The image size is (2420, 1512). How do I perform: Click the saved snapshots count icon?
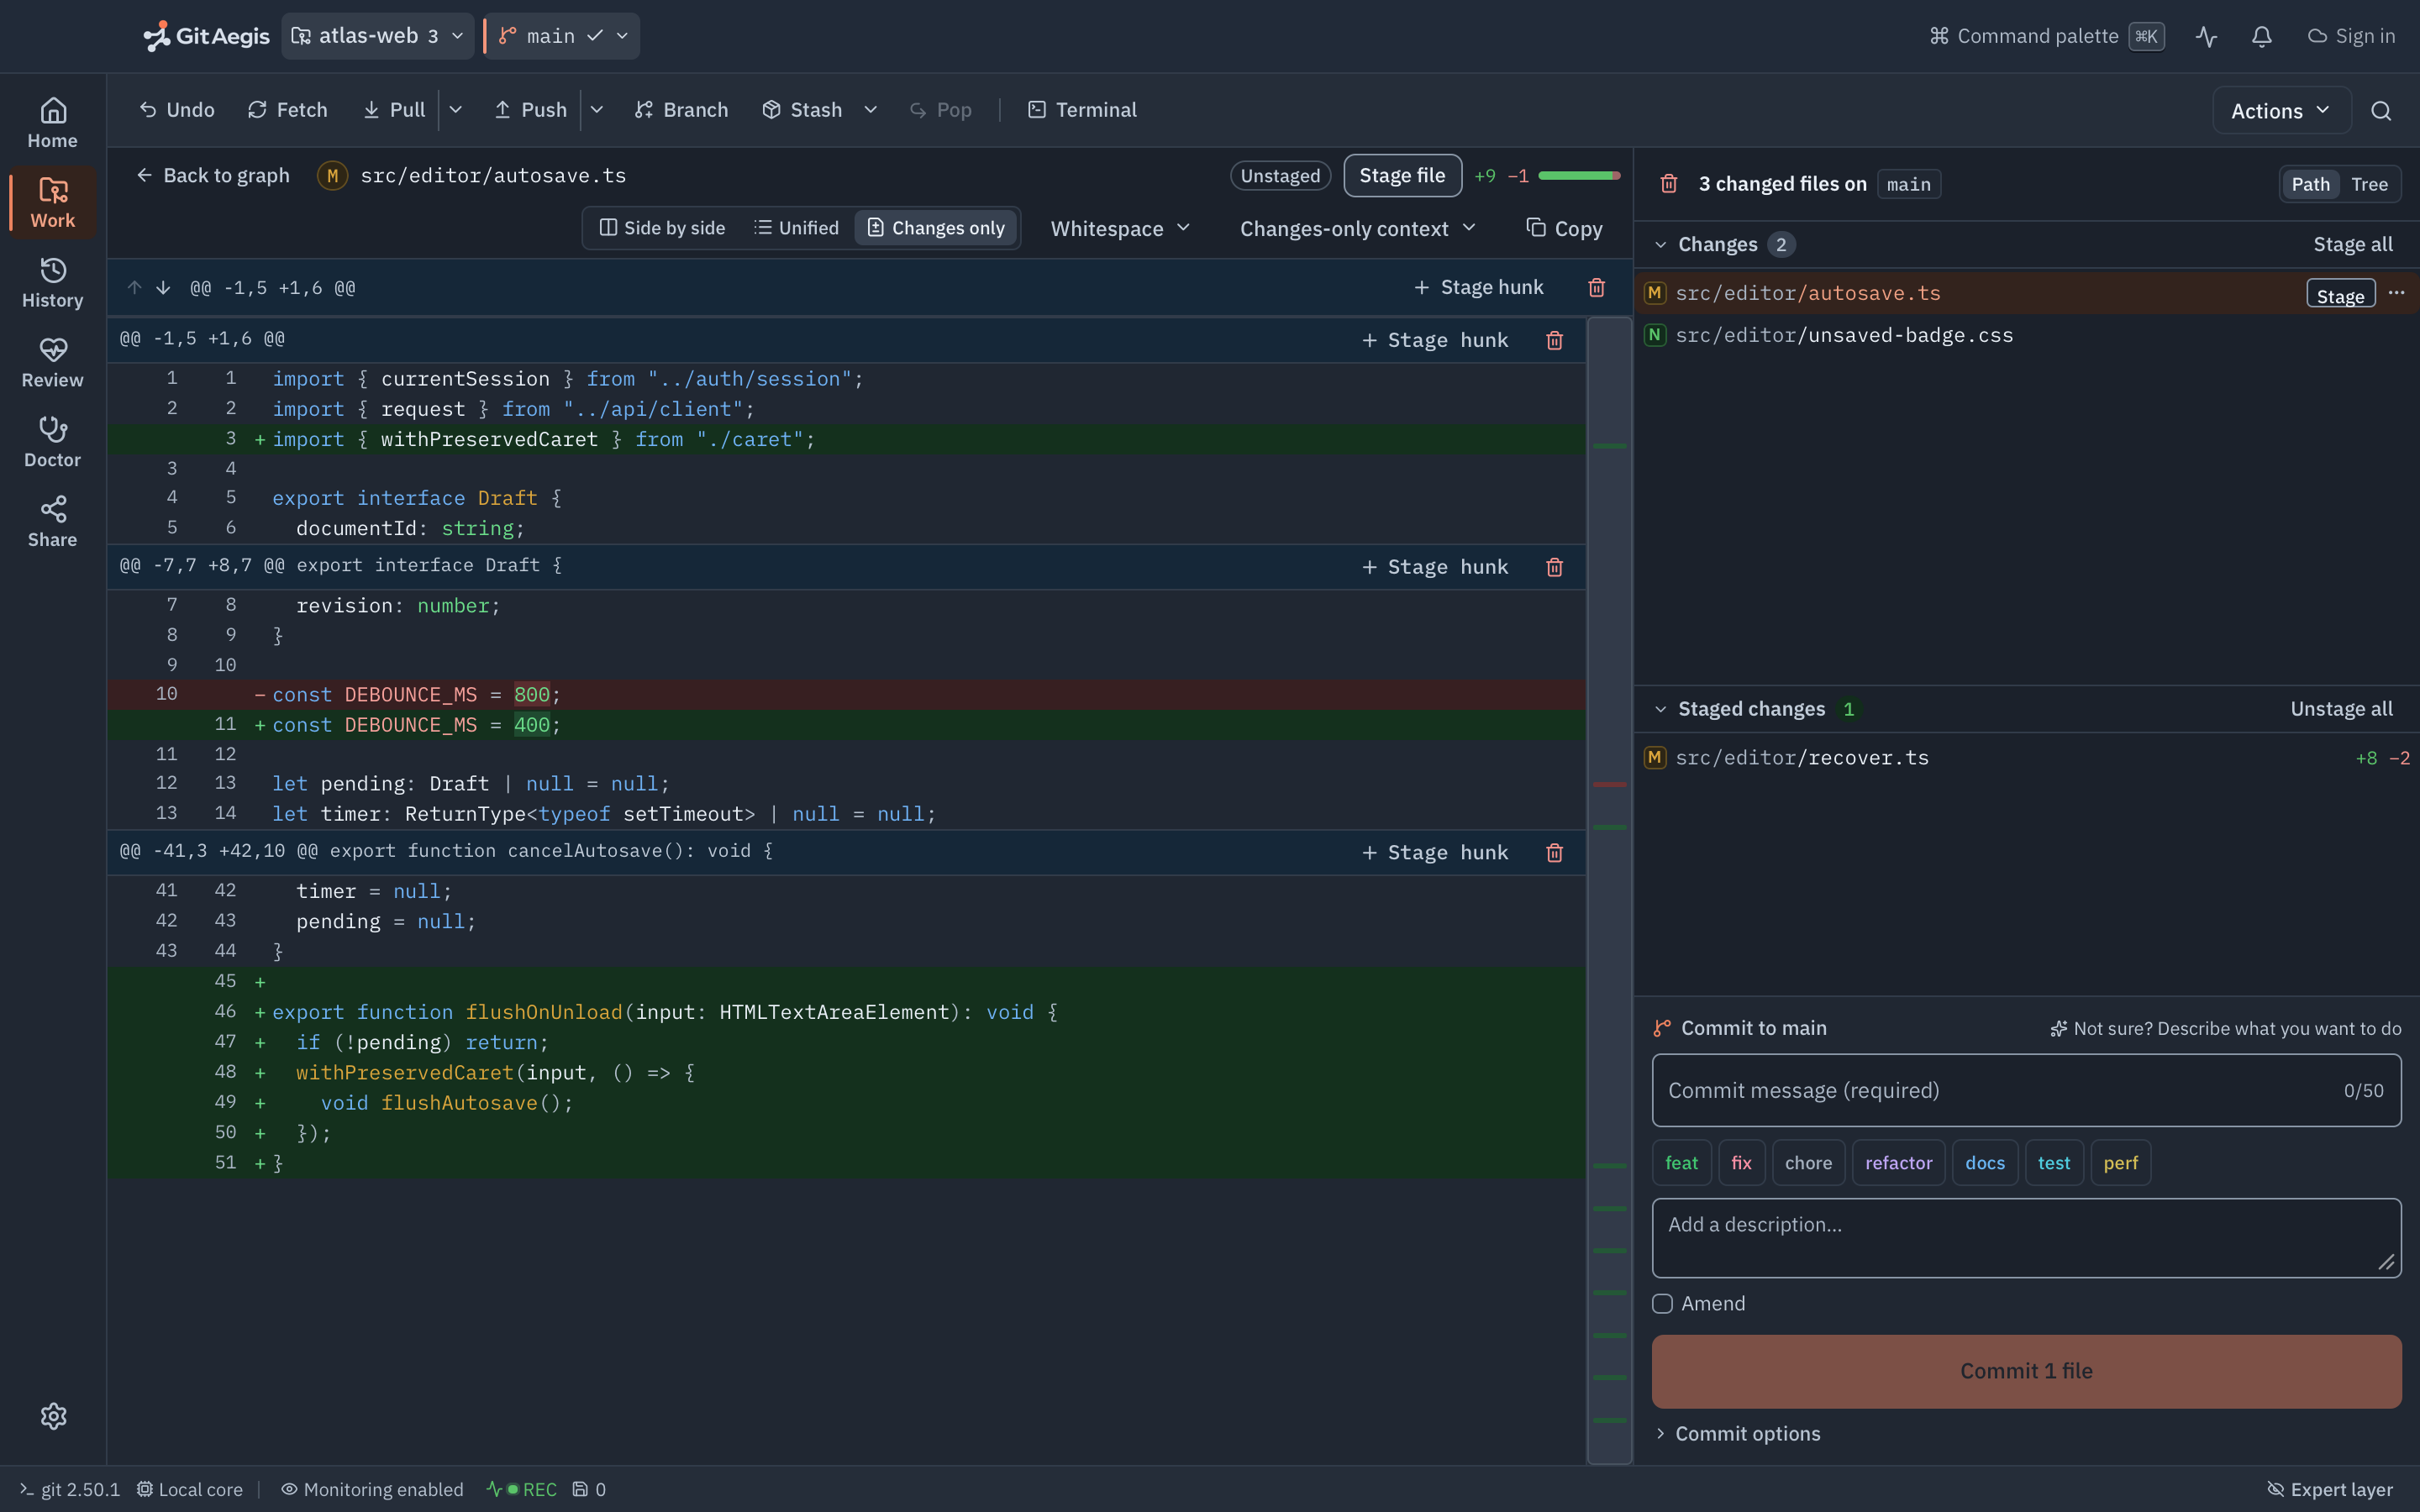click(x=589, y=1489)
